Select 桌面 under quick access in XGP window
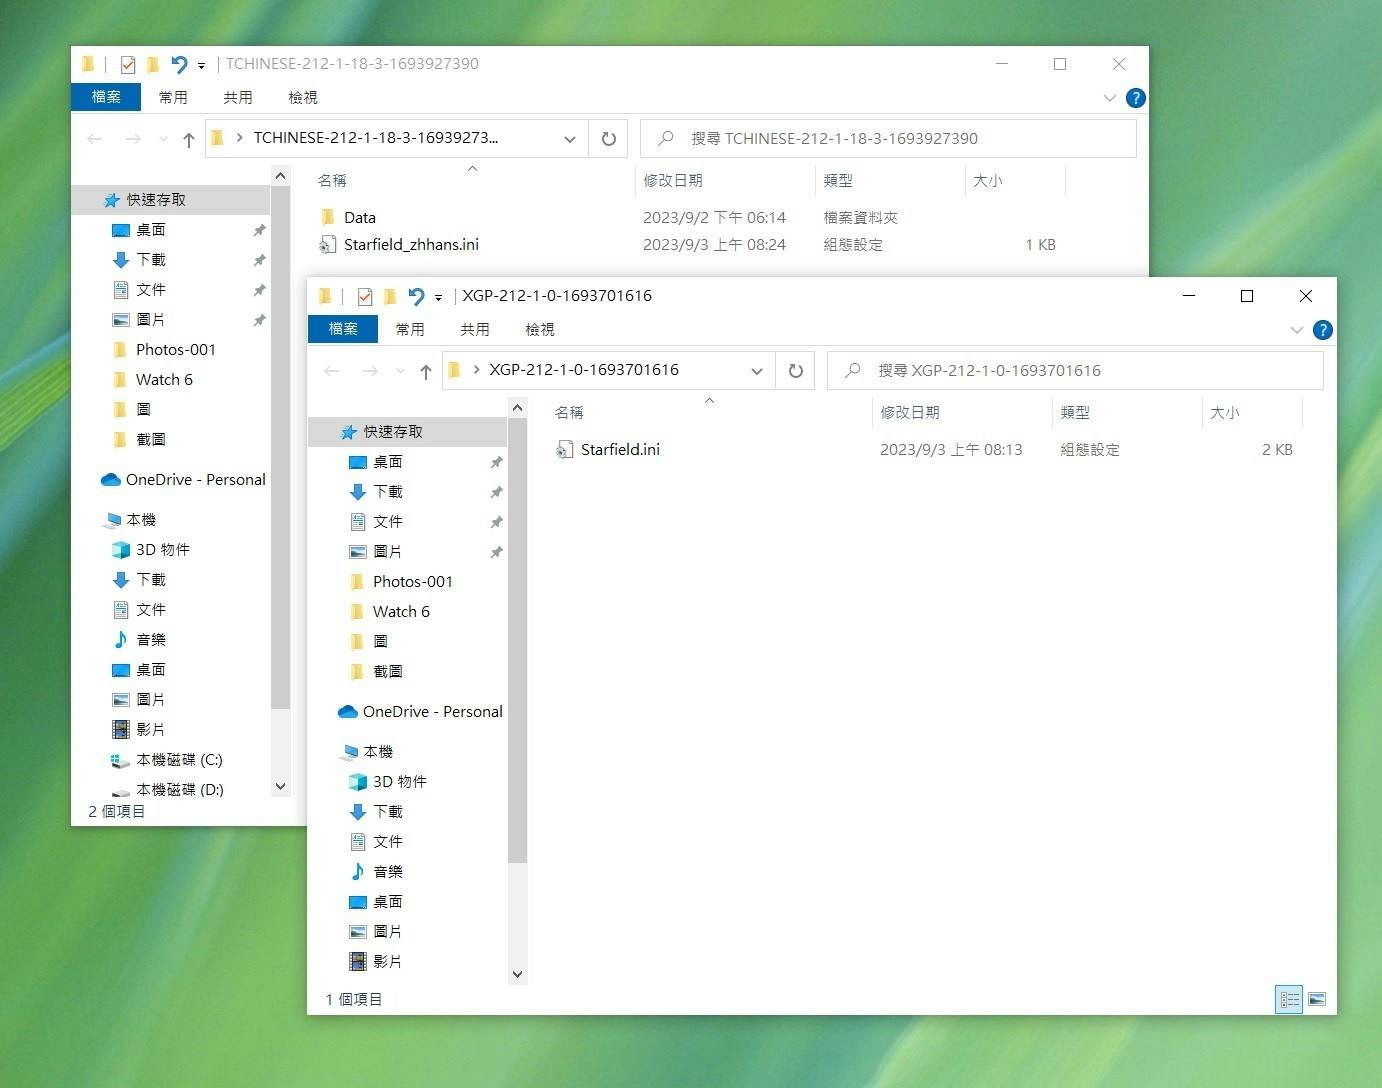 (388, 462)
